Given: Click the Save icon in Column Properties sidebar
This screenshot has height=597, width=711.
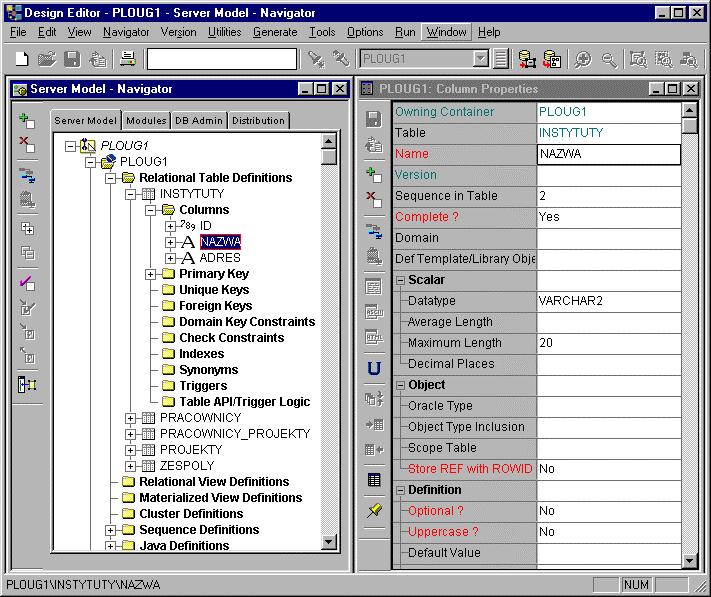Looking at the screenshot, I should coord(374,119).
